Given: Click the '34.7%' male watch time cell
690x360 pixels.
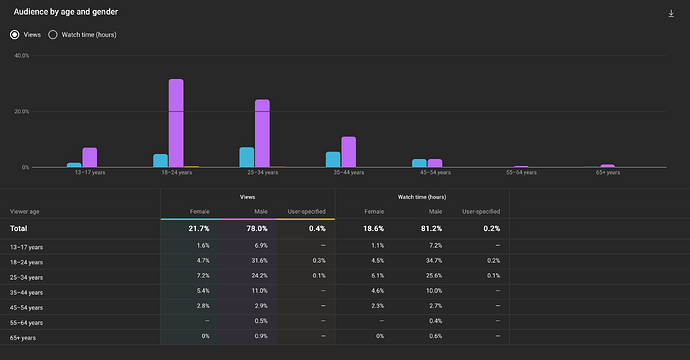Looking at the screenshot, I should [x=434, y=261].
